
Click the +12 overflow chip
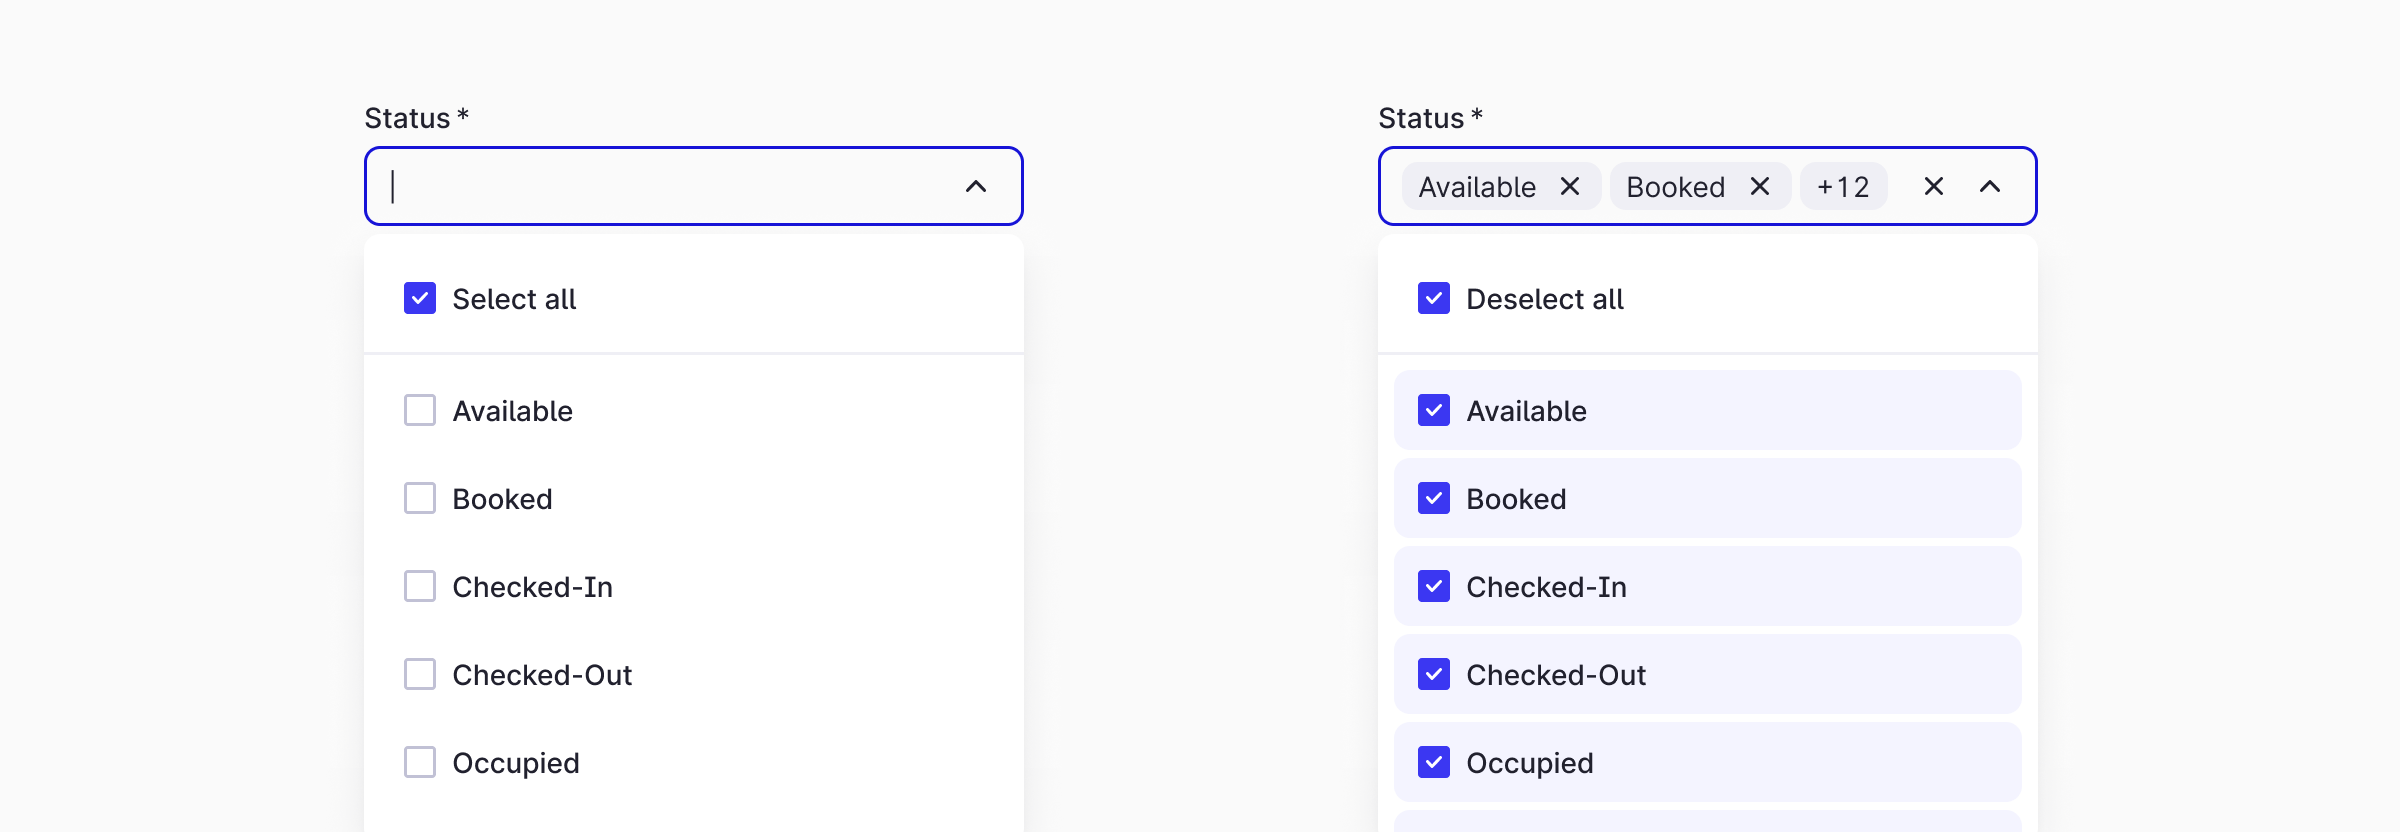click(1843, 186)
